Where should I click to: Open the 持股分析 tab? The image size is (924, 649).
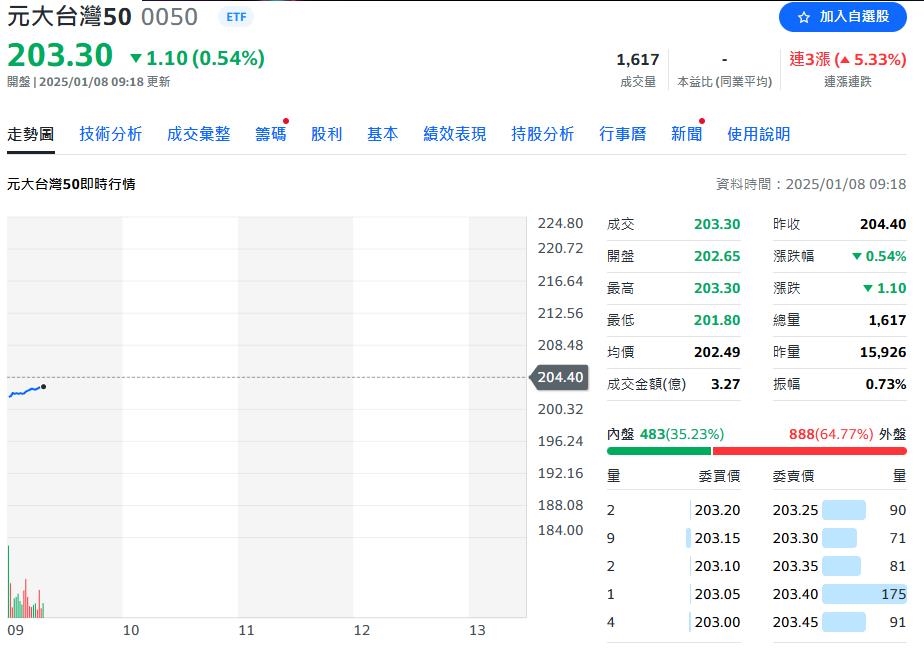(543, 132)
